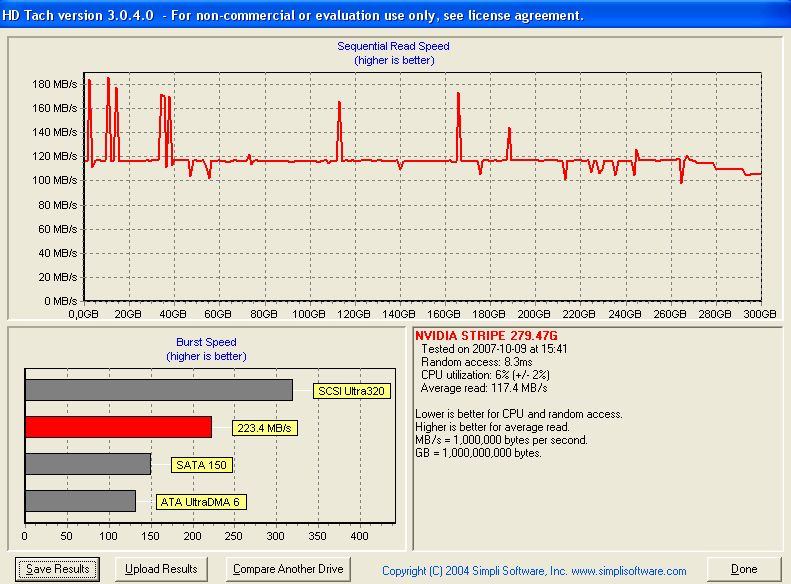Click the Random access 8.3ms text

(476, 362)
